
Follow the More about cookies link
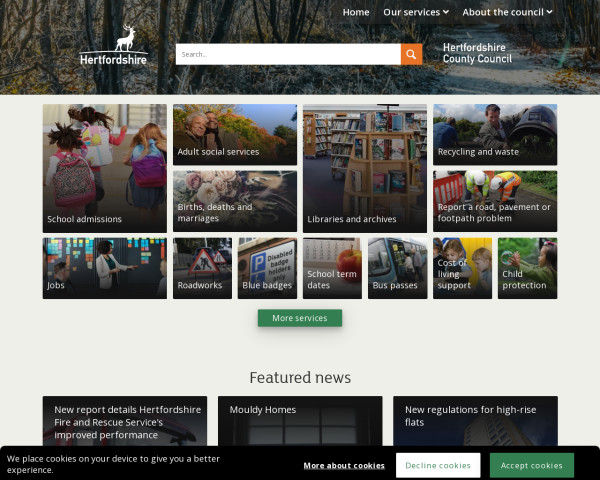coord(344,465)
